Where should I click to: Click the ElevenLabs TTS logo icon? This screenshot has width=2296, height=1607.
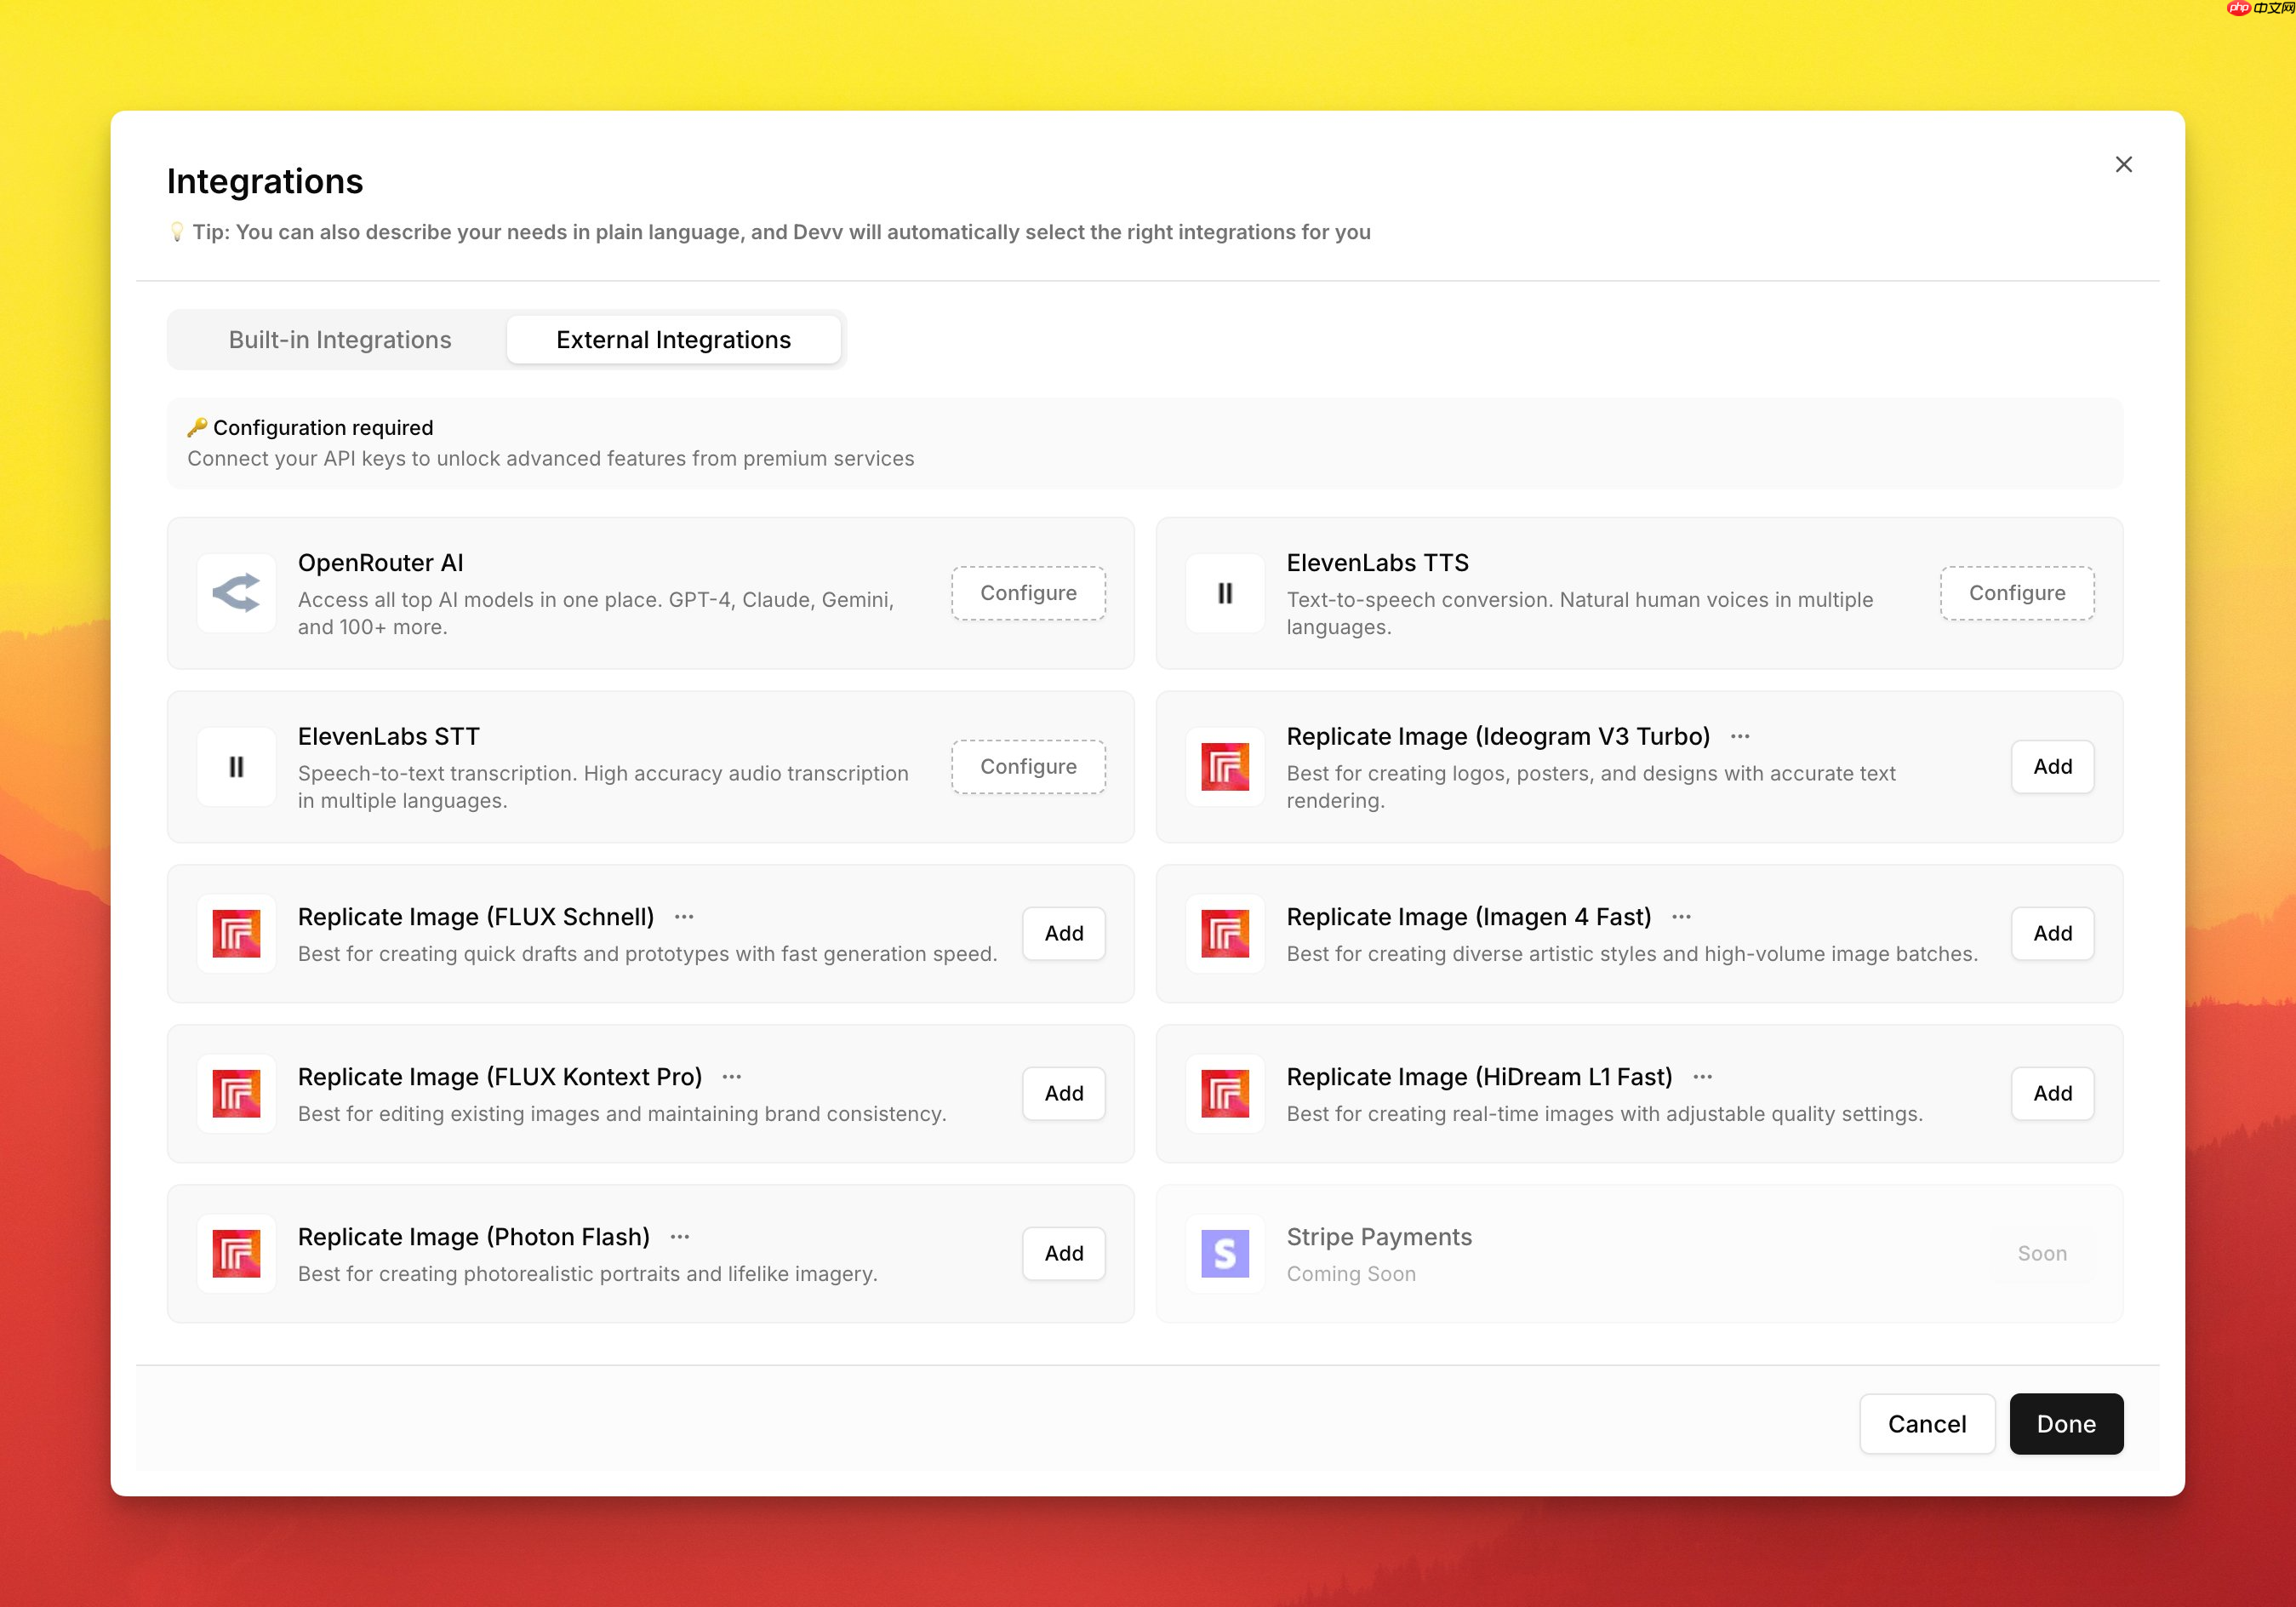tap(1224, 593)
